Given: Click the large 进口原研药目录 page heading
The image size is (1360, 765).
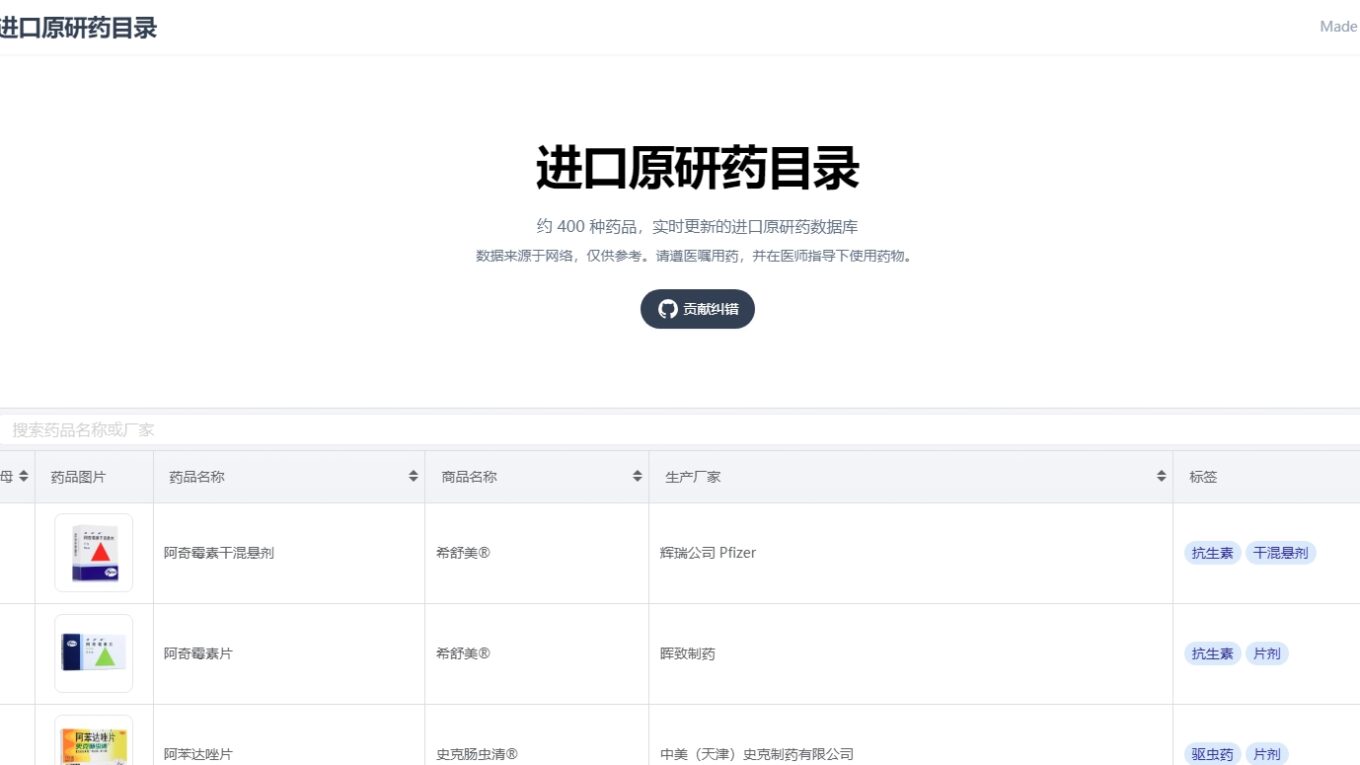Looking at the screenshot, I should click(x=697, y=167).
